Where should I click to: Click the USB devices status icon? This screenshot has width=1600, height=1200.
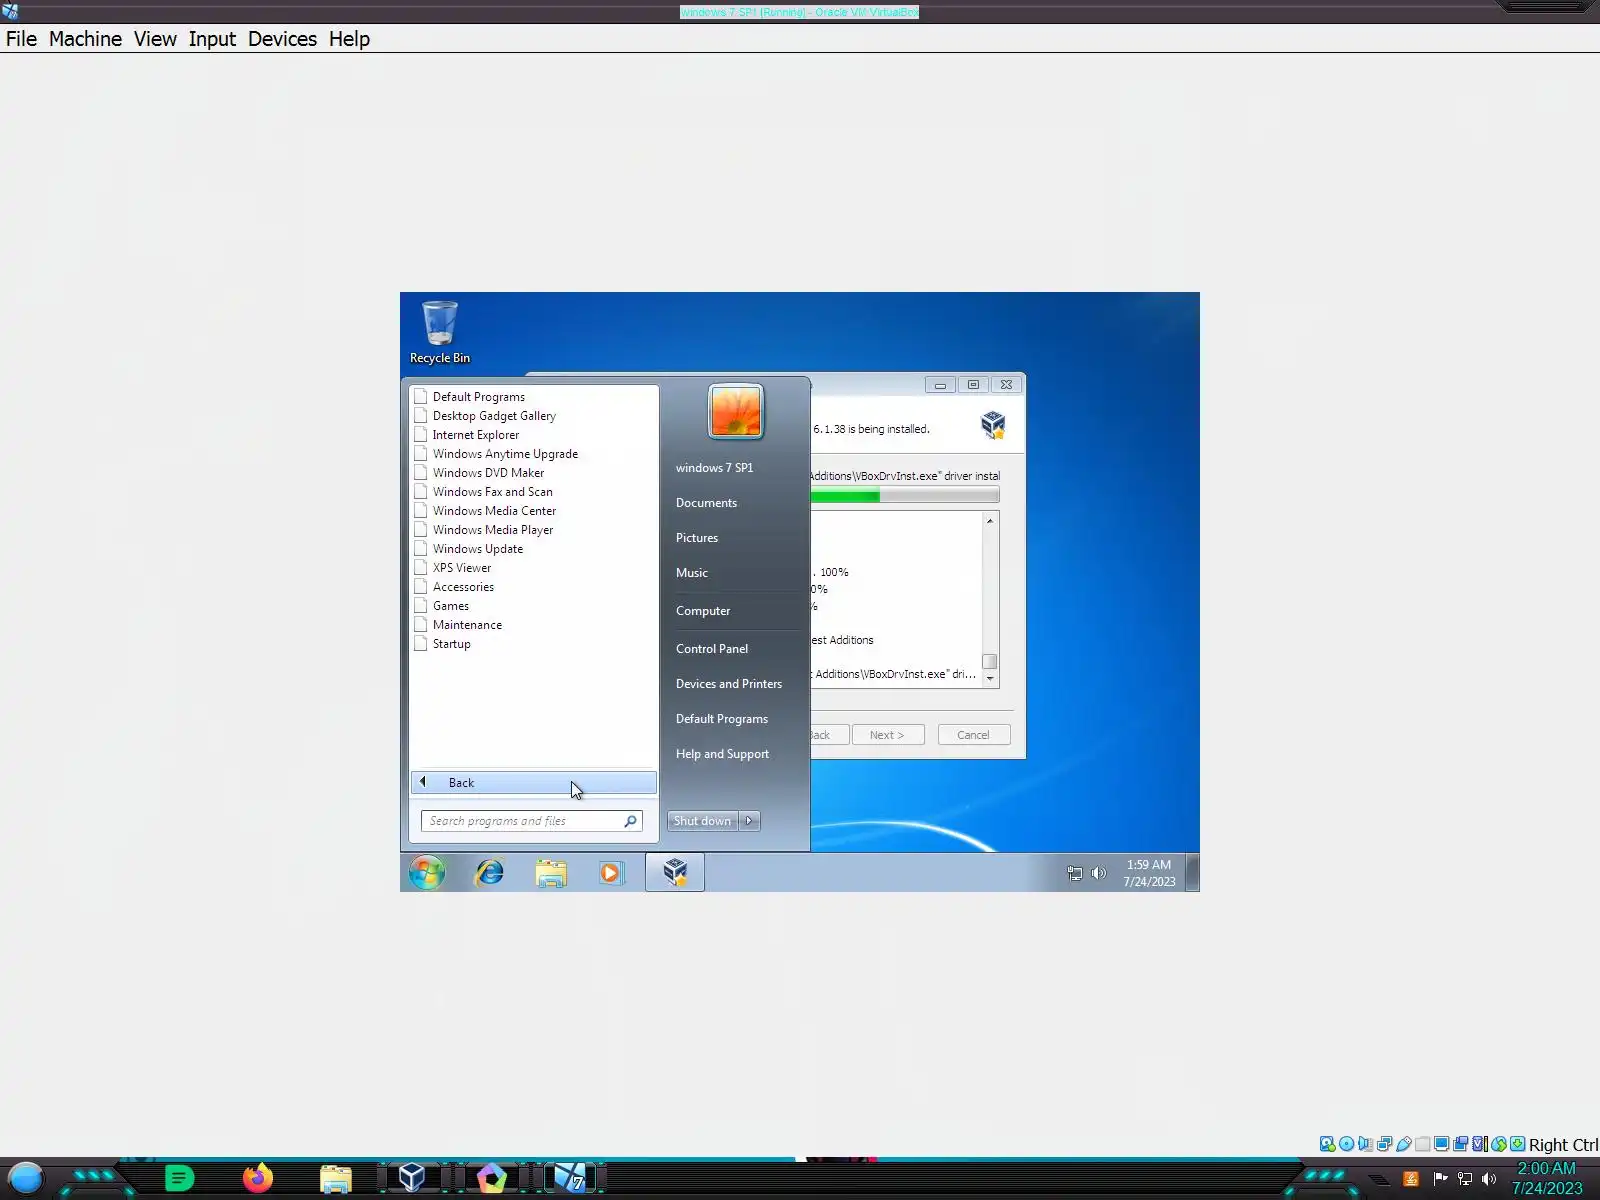tap(1404, 1144)
